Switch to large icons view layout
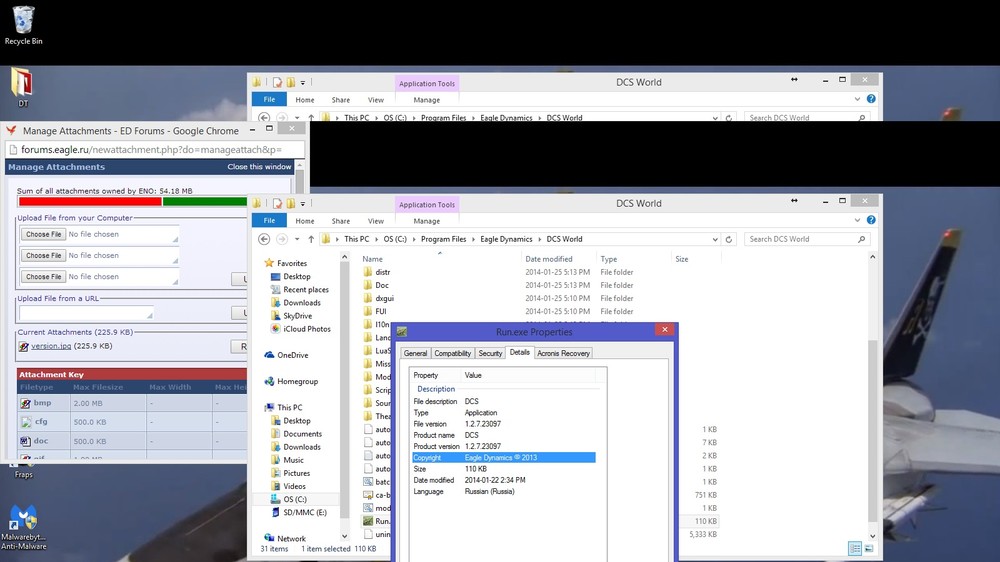The width and height of the screenshot is (1000, 562). (x=869, y=549)
